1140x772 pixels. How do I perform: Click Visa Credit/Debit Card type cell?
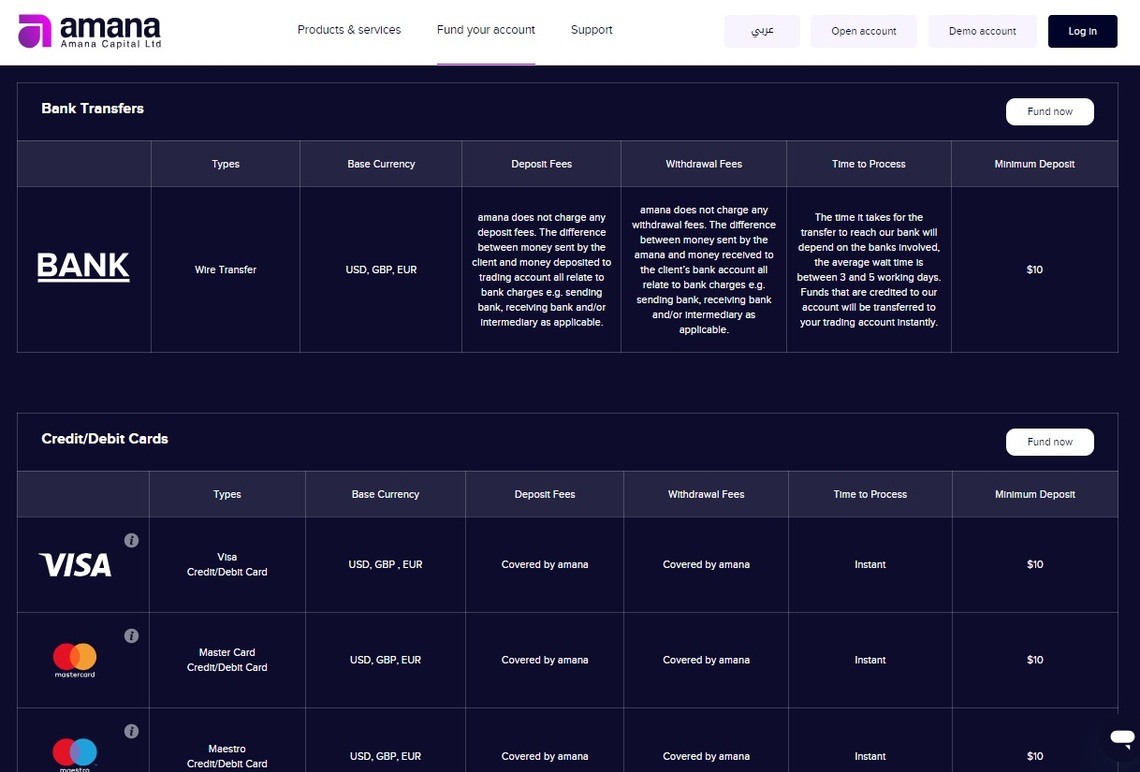pyautogui.click(x=227, y=565)
